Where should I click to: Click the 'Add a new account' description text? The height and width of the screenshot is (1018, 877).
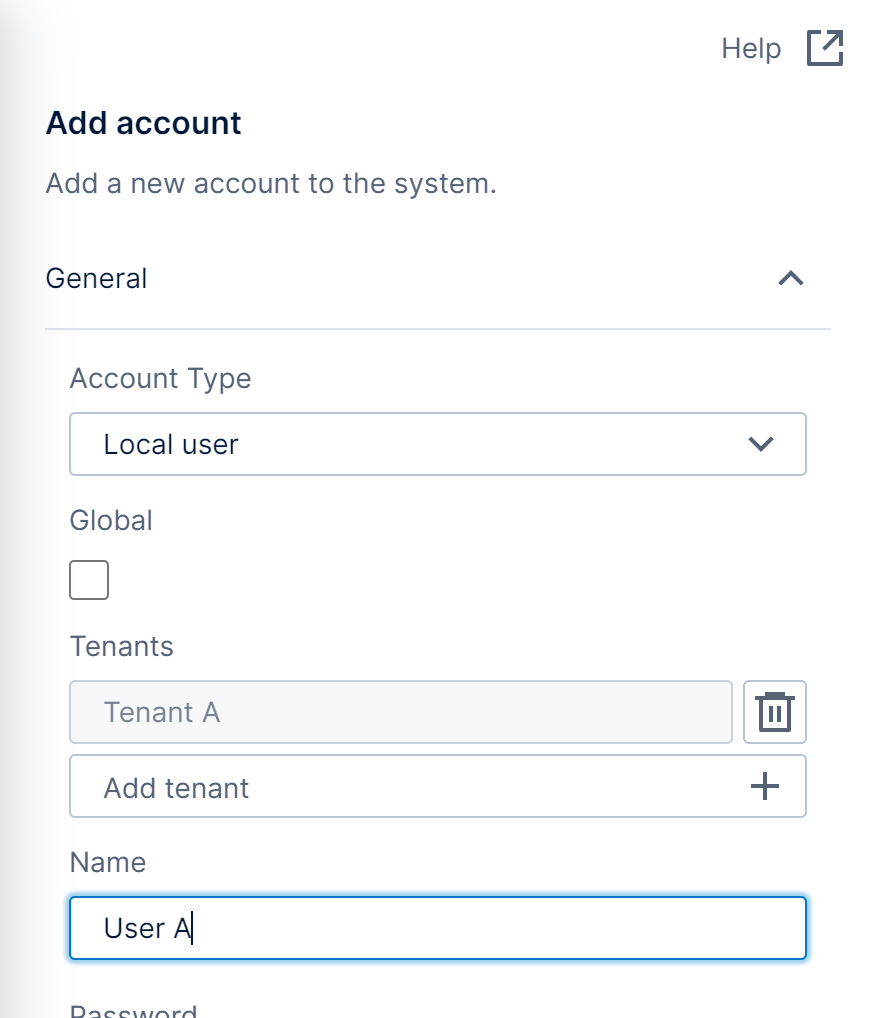(271, 184)
